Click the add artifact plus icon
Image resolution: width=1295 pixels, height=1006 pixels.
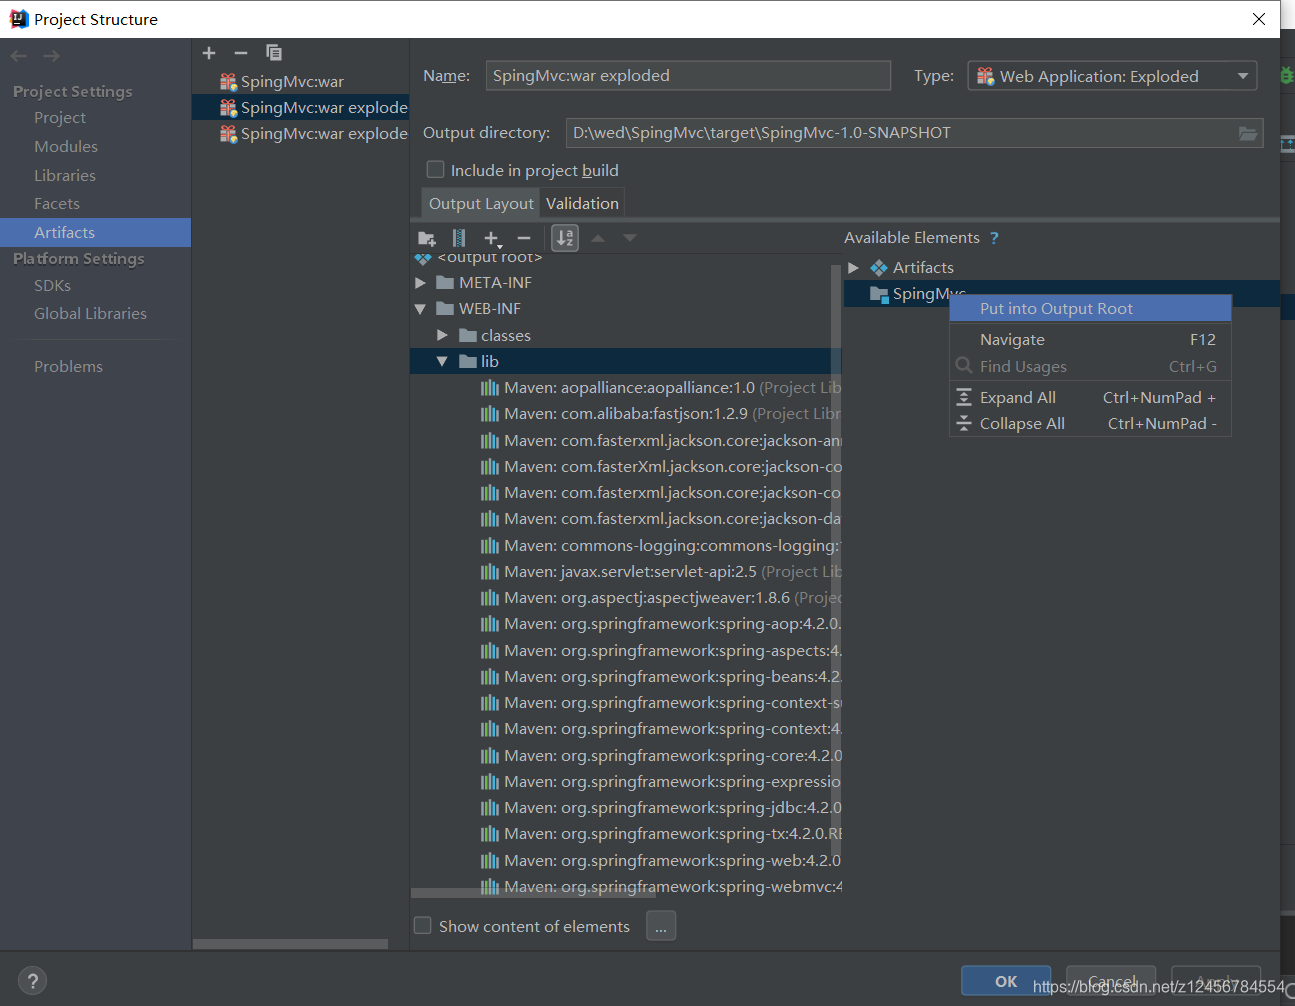coord(209,52)
